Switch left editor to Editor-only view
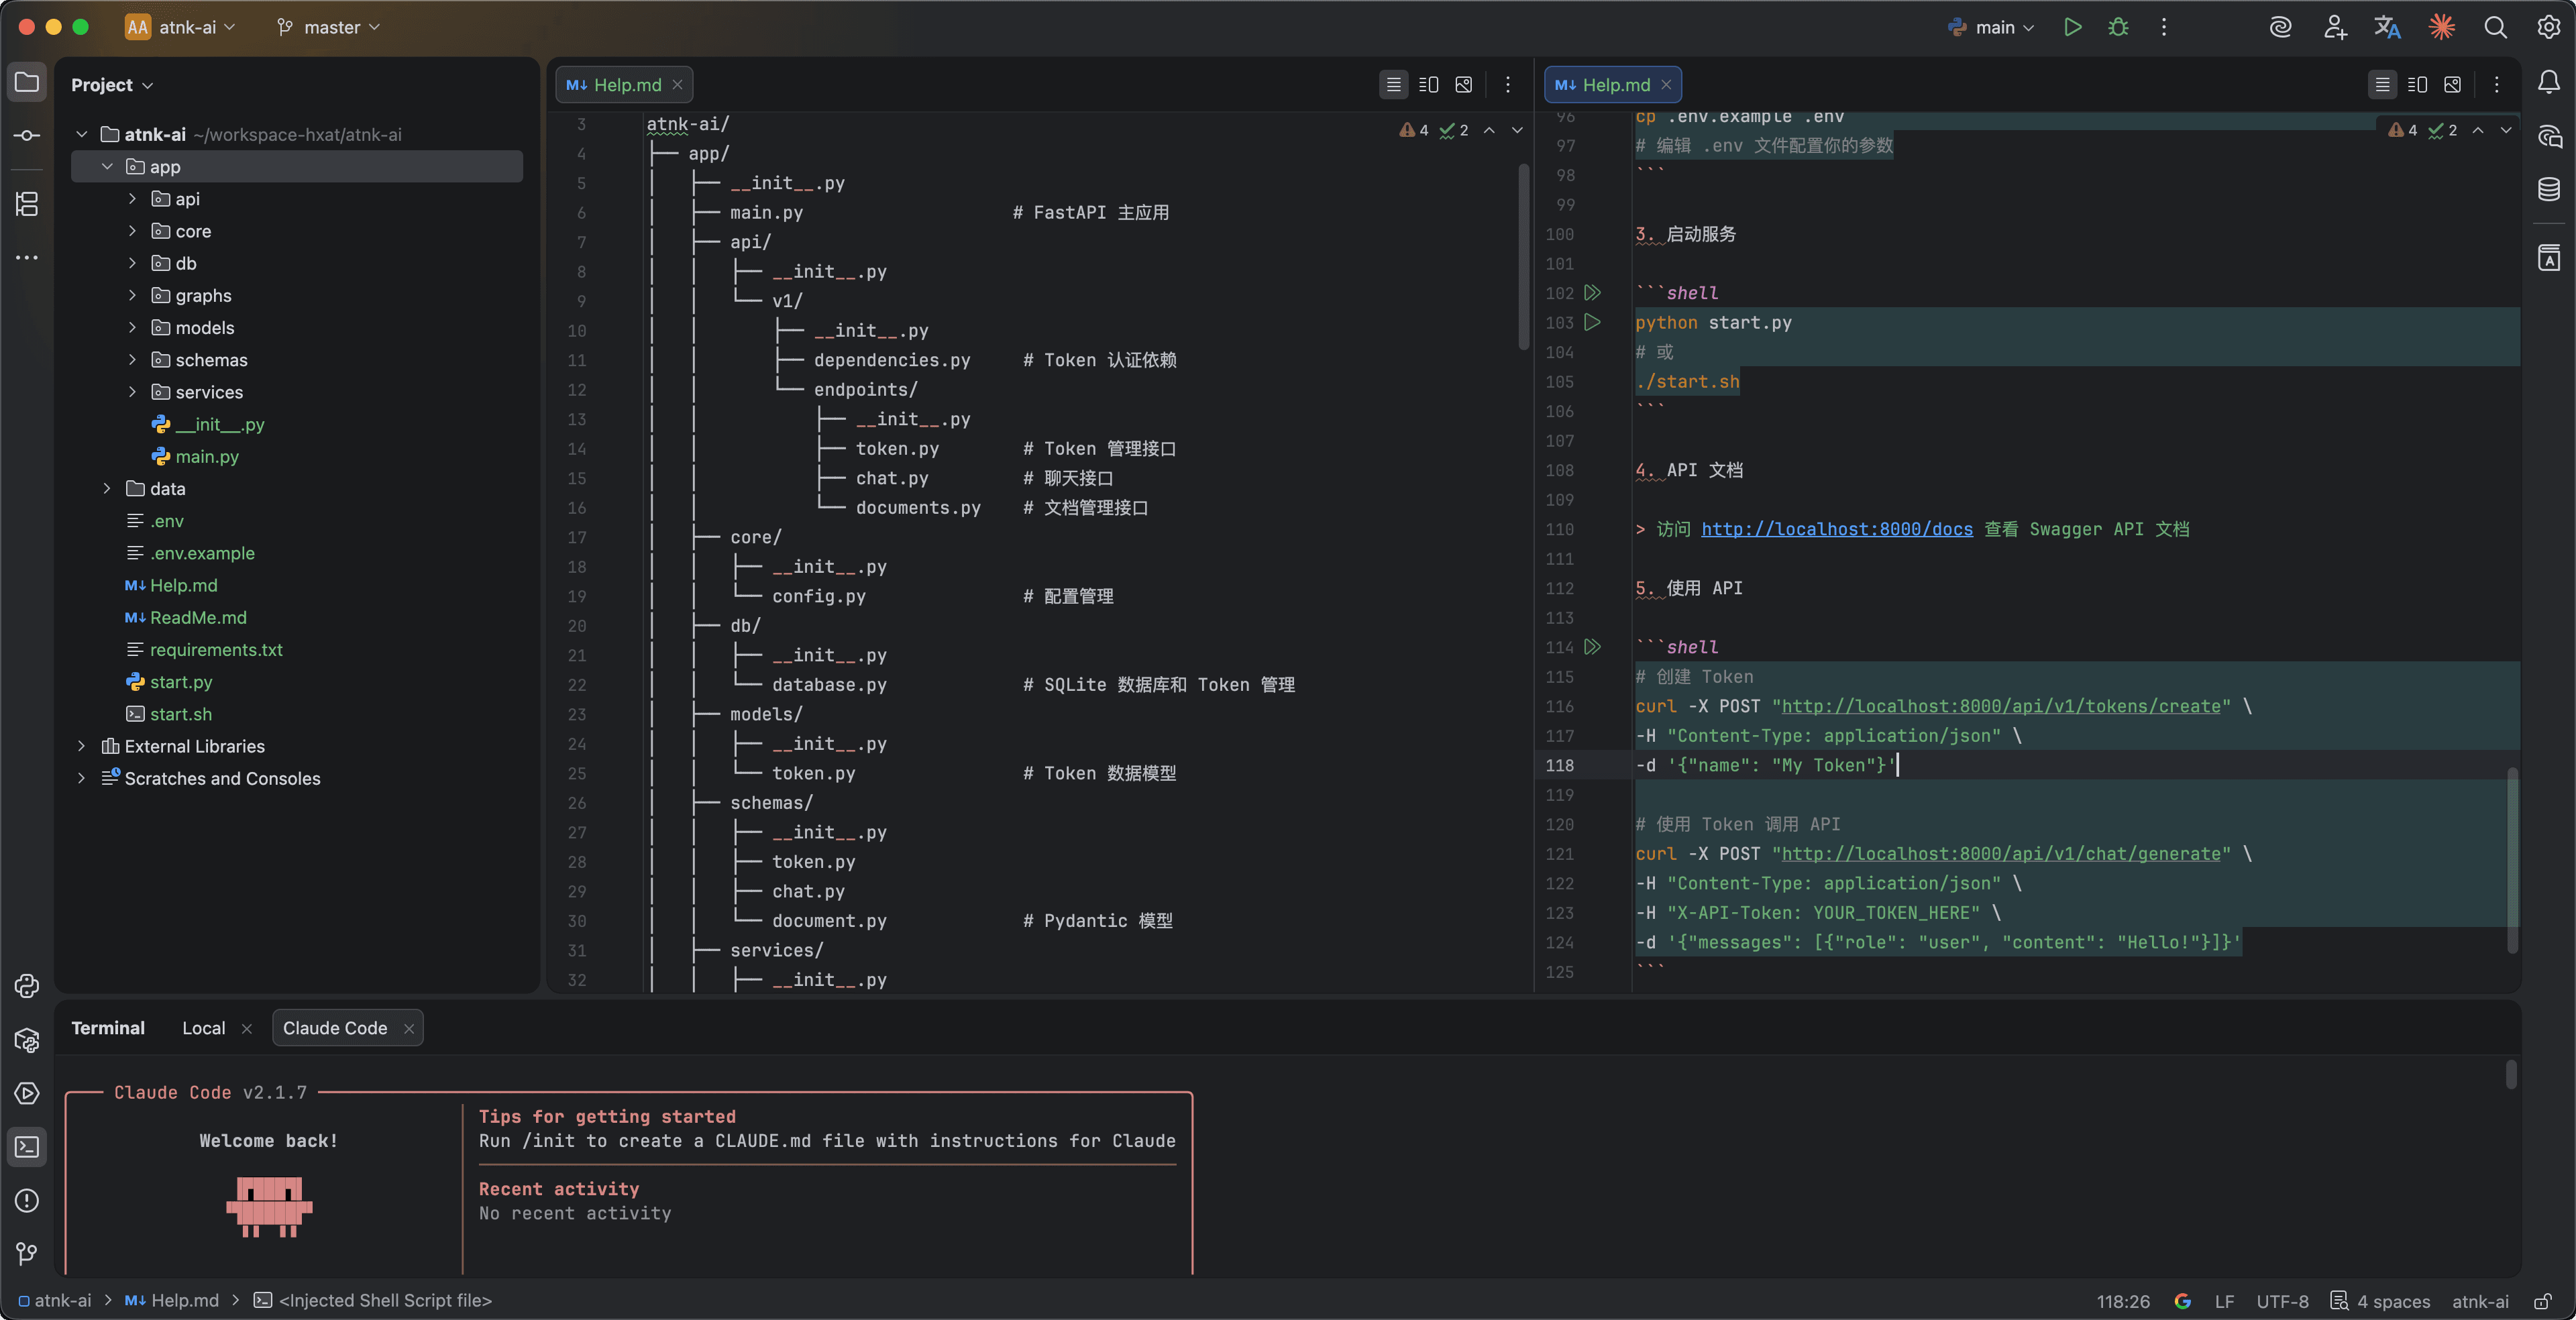This screenshot has height=1320, width=2576. tap(1393, 85)
